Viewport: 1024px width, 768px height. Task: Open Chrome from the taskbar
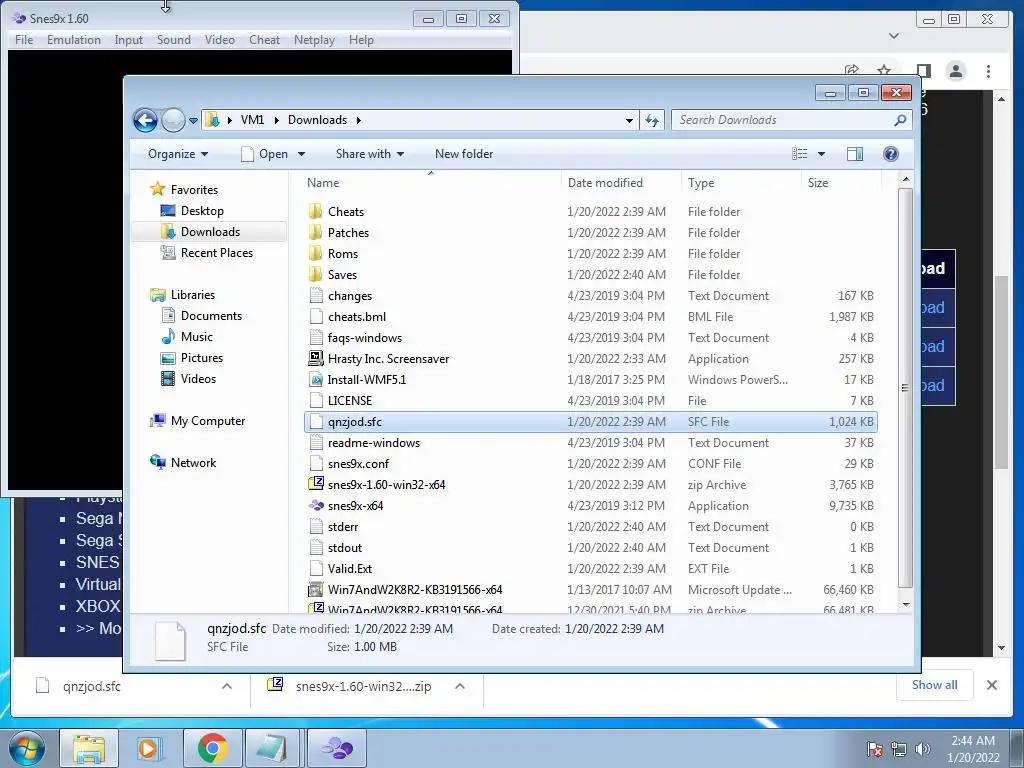212,748
